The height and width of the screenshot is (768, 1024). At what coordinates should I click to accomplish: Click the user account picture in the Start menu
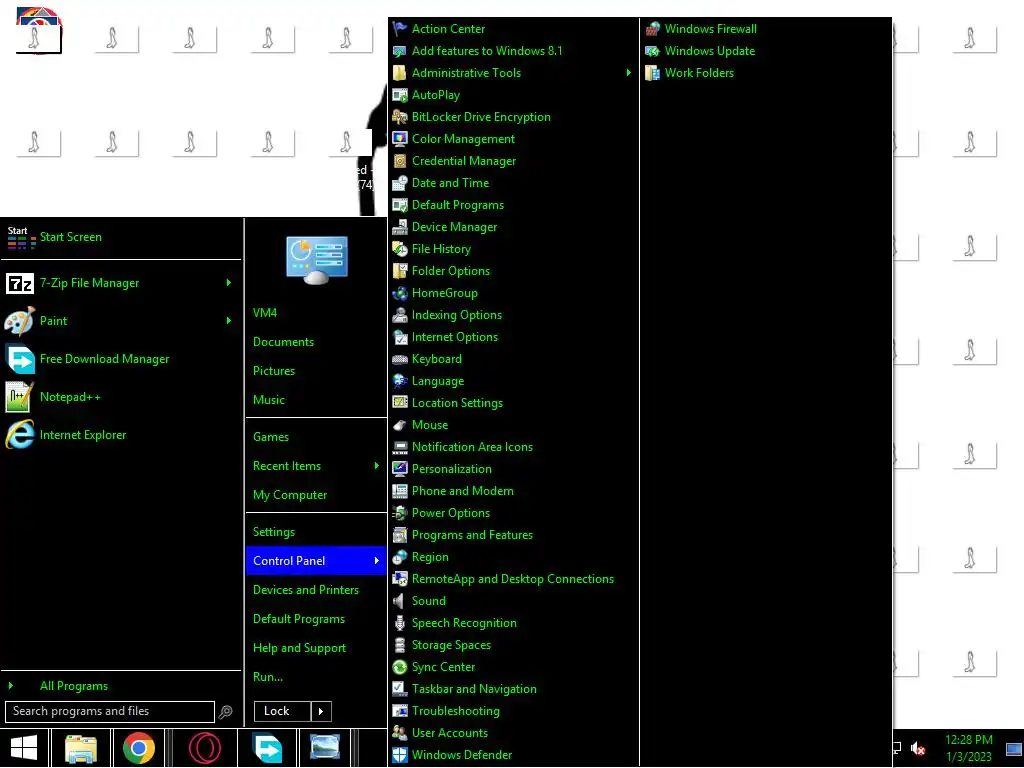coord(317,260)
